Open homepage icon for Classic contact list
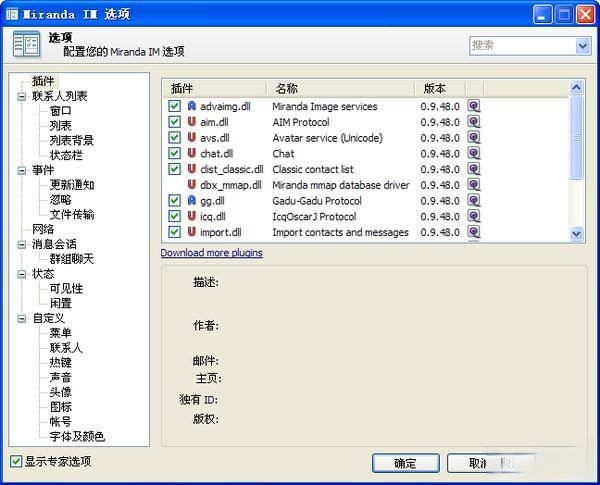The width and height of the screenshot is (600, 485). point(474,169)
